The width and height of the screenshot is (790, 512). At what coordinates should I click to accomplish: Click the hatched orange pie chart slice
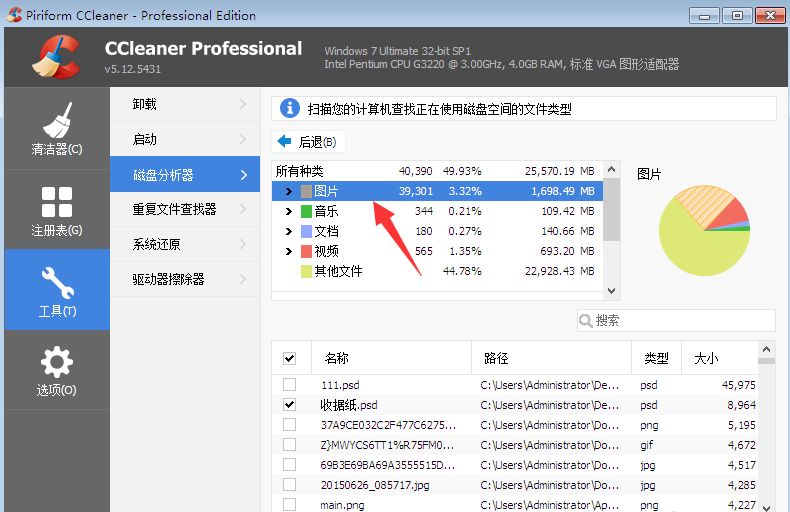coord(704,204)
